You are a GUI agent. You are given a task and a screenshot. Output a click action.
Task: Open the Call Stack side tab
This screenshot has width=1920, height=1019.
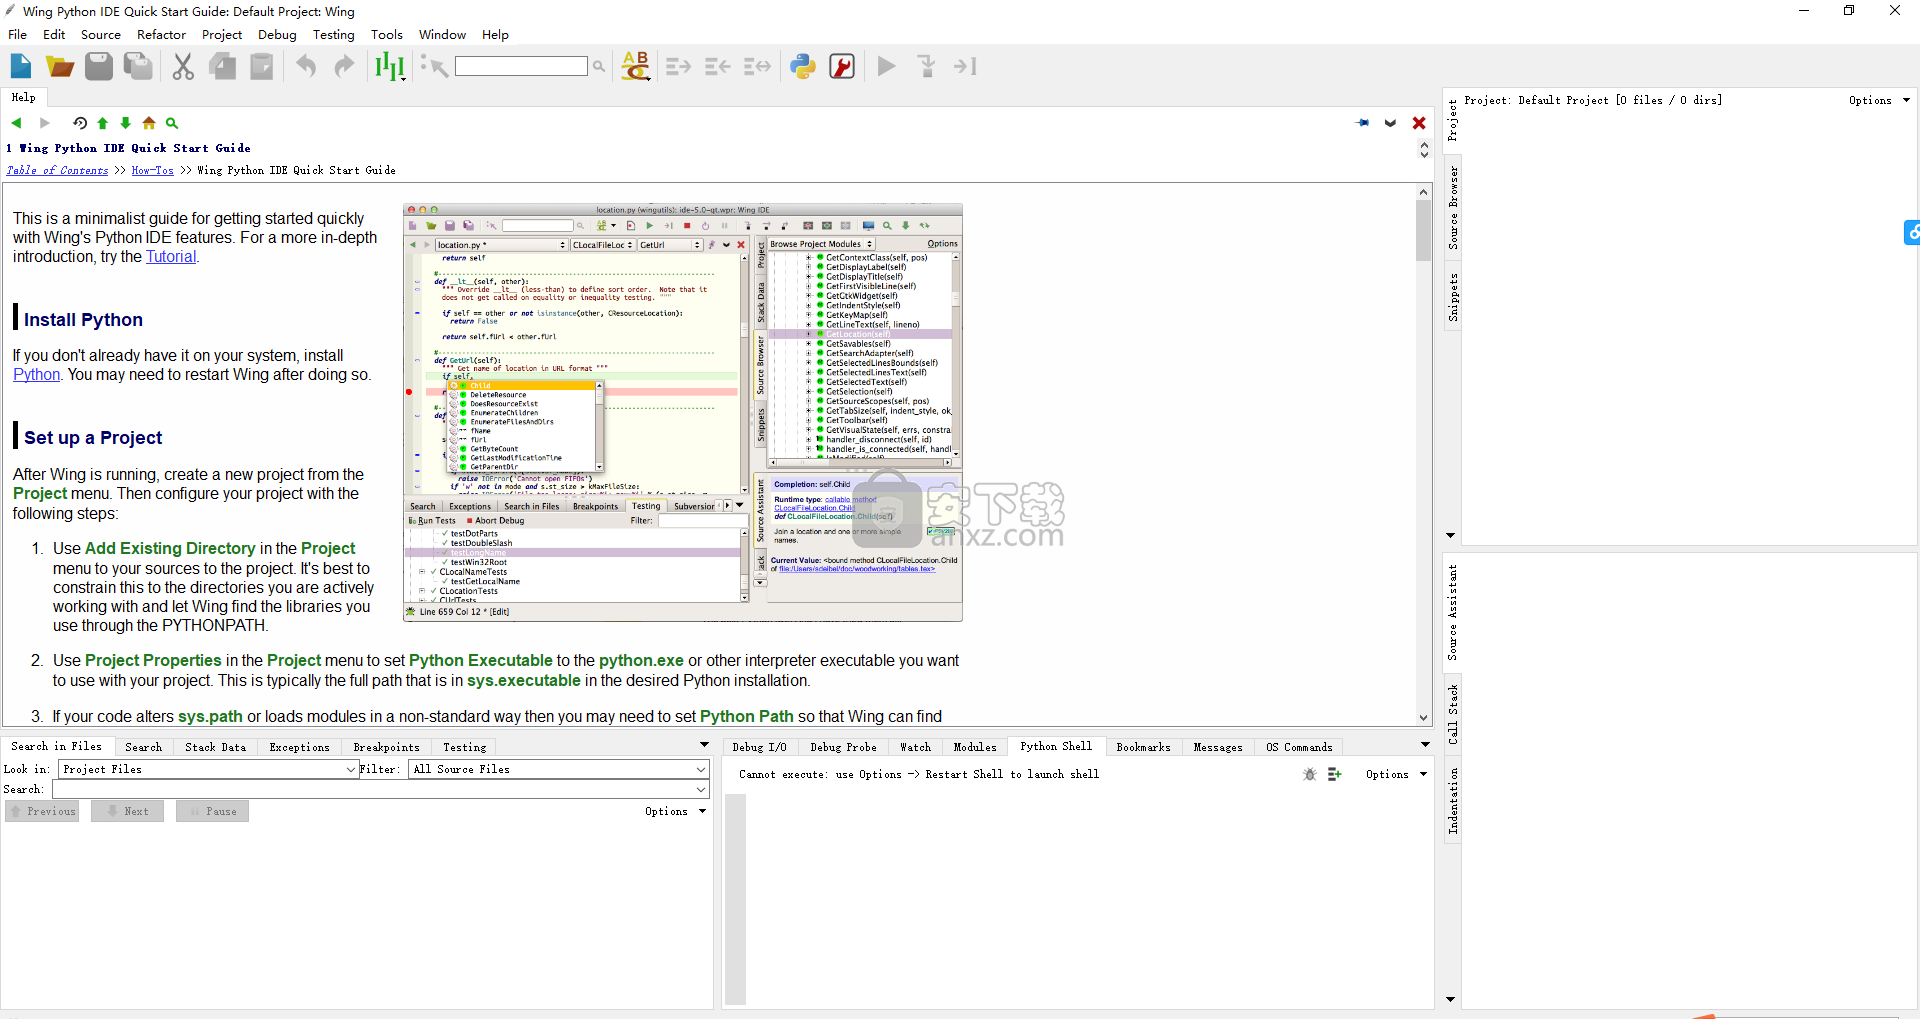(1453, 713)
